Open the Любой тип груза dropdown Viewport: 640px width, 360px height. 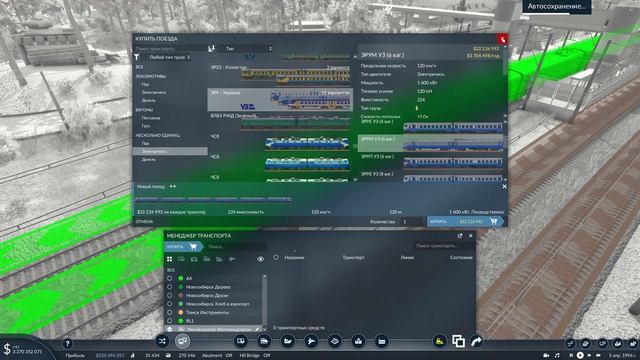pos(169,57)
